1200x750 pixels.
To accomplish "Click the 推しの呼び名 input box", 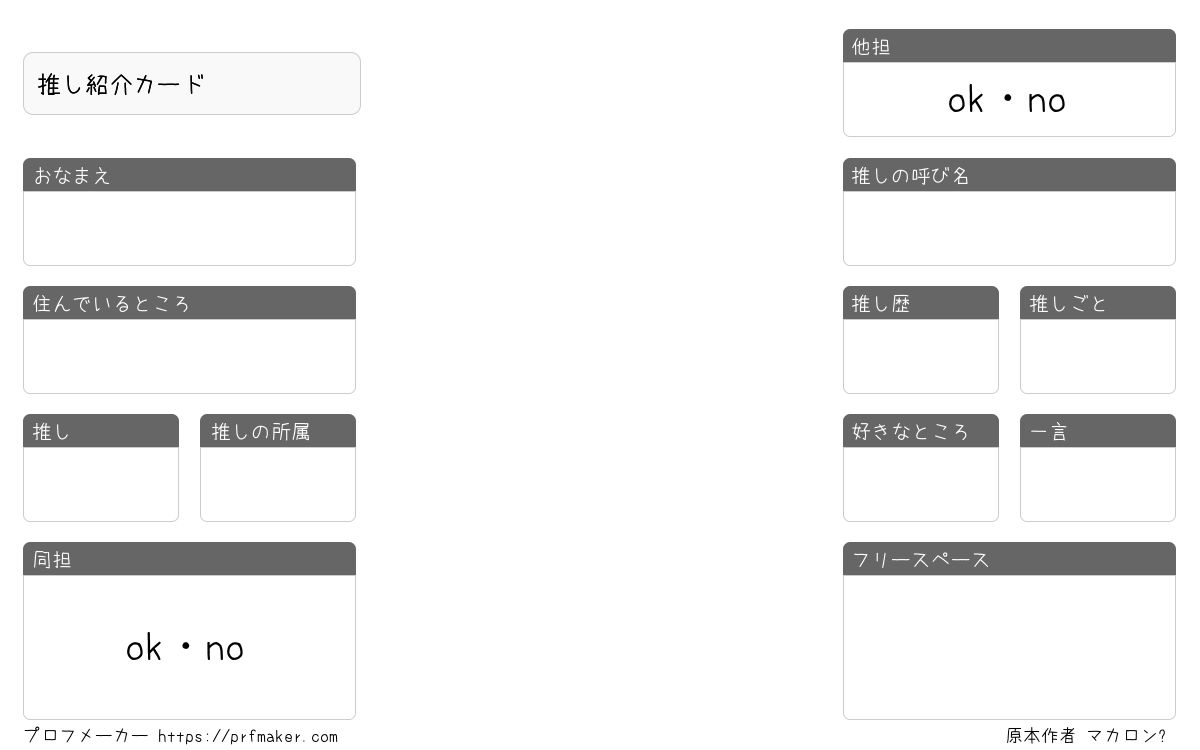I will [1009, 228].
